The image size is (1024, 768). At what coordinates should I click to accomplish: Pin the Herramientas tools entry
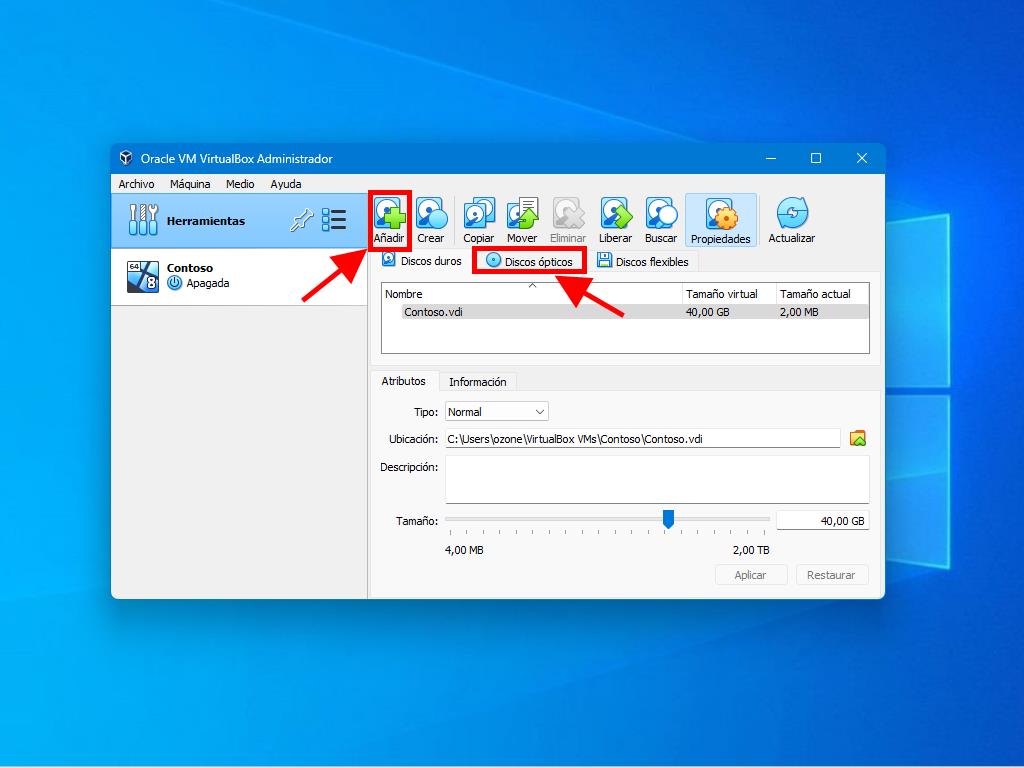coord(301,221)
